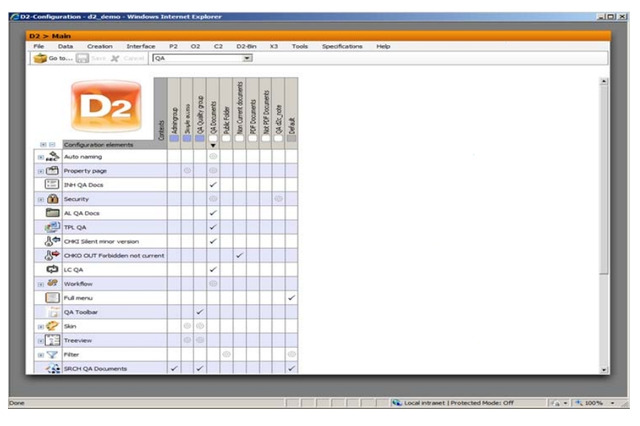Select the Full menu icon
Image resolution: width=640 pixels, height=426 pixels.
coord(52,297)
